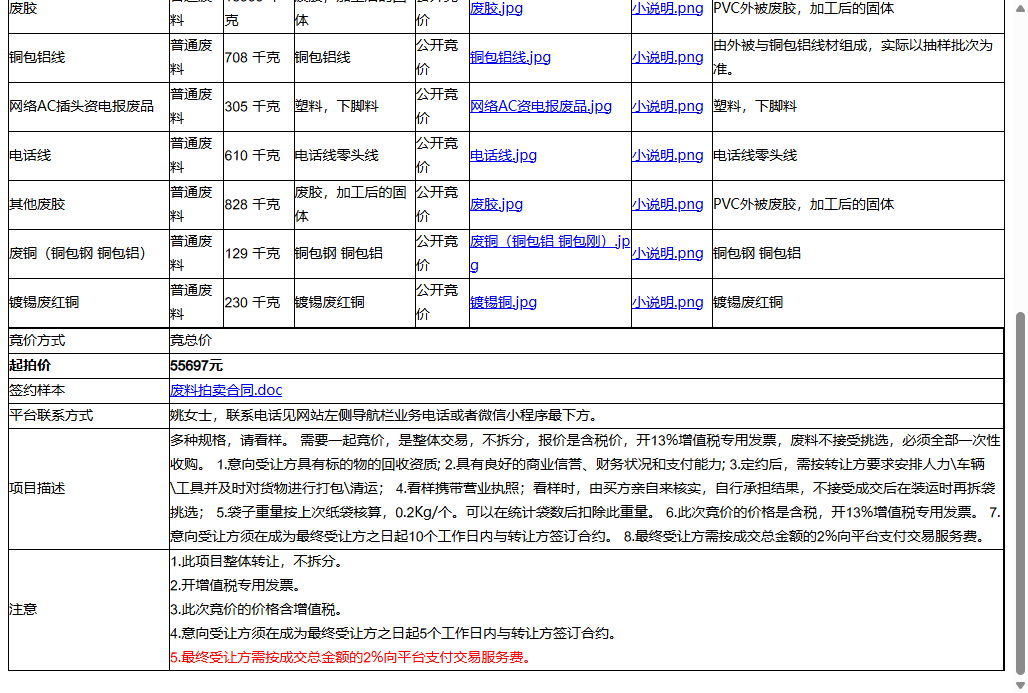
Task: Click note line 4 about 5个工作日内签订合约
Action: tap(393, 633)
